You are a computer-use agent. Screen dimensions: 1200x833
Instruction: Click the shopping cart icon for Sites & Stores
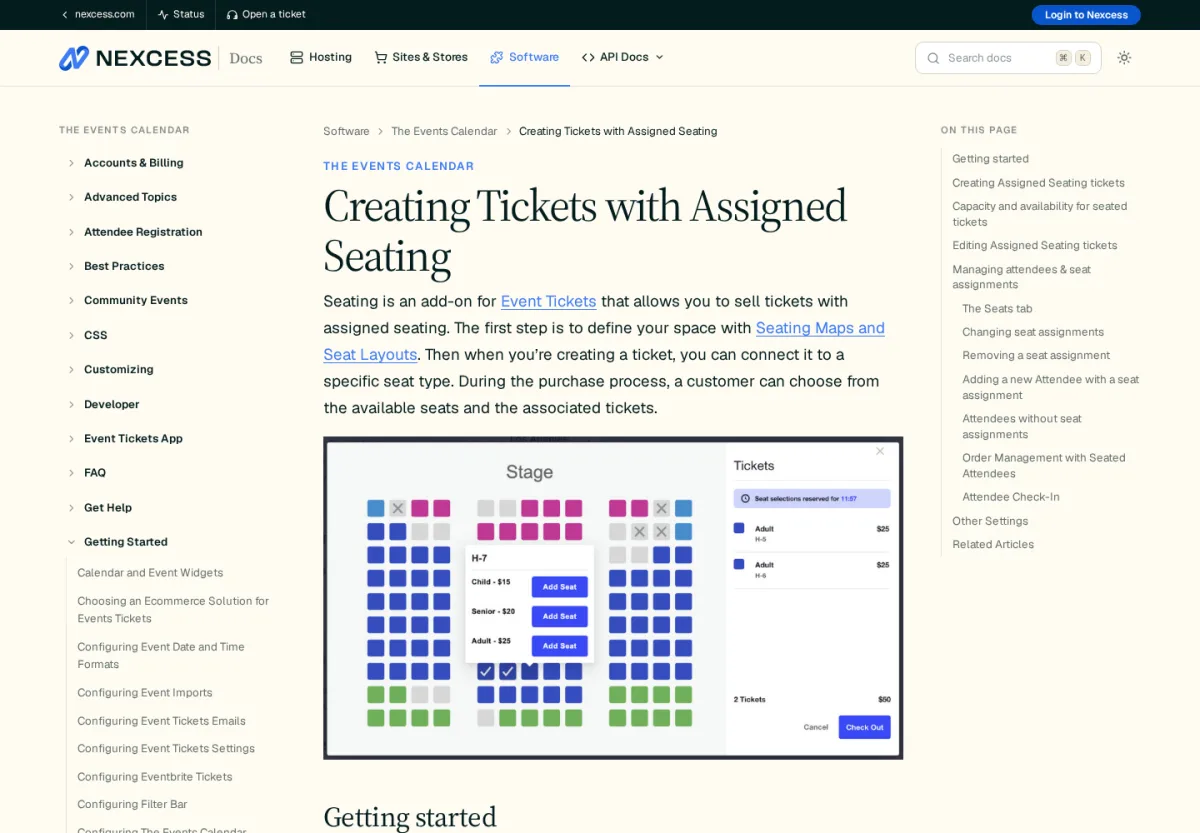click(x=381, y=58)
